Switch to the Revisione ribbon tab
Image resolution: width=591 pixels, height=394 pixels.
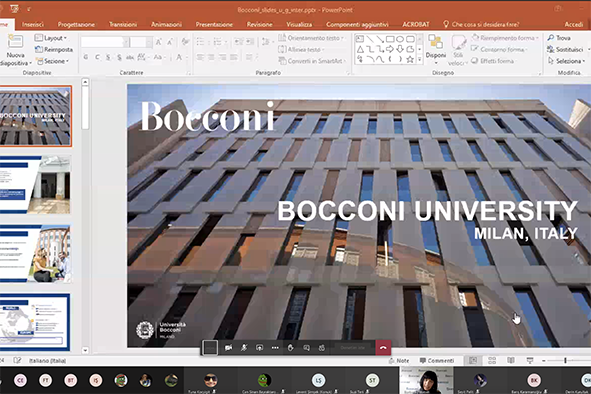point(259,24)
